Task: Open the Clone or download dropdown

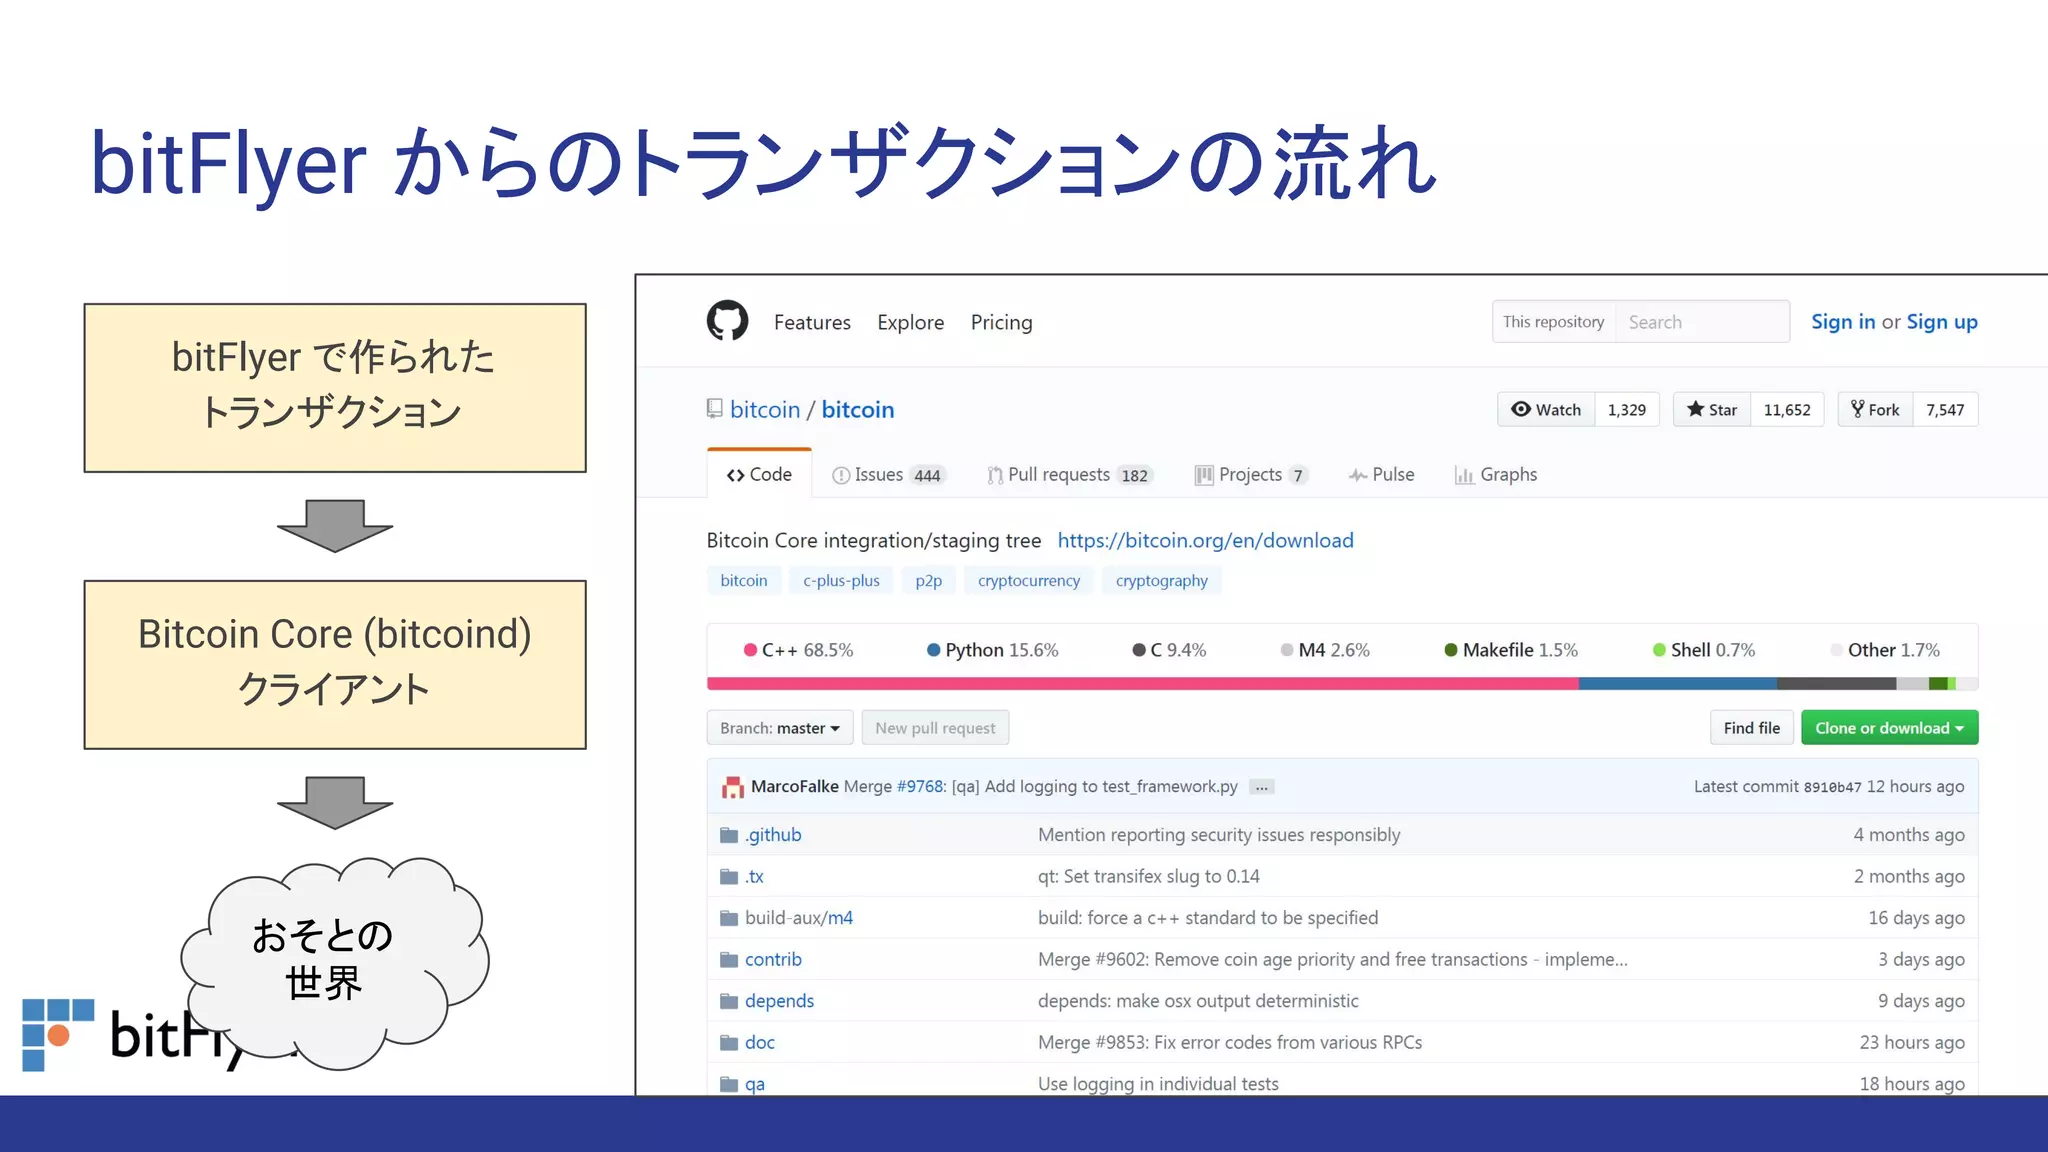Action: pyautogui.click(x=1890, y=728)
